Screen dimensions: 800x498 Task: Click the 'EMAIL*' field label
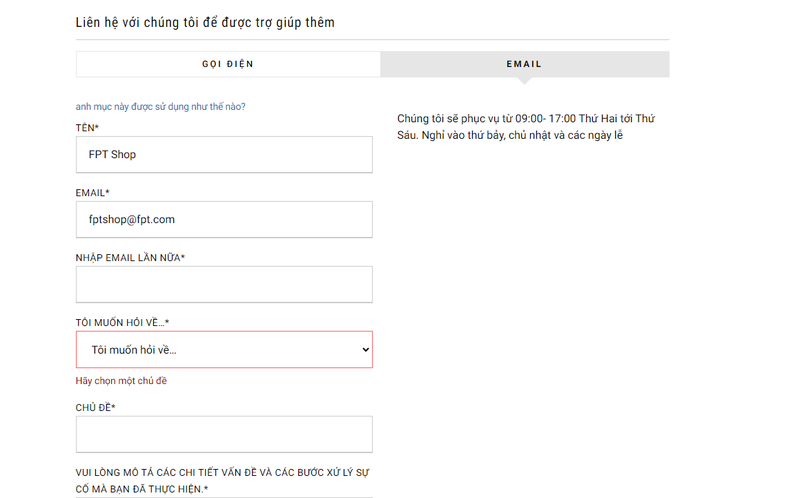(x=92, y=193)
